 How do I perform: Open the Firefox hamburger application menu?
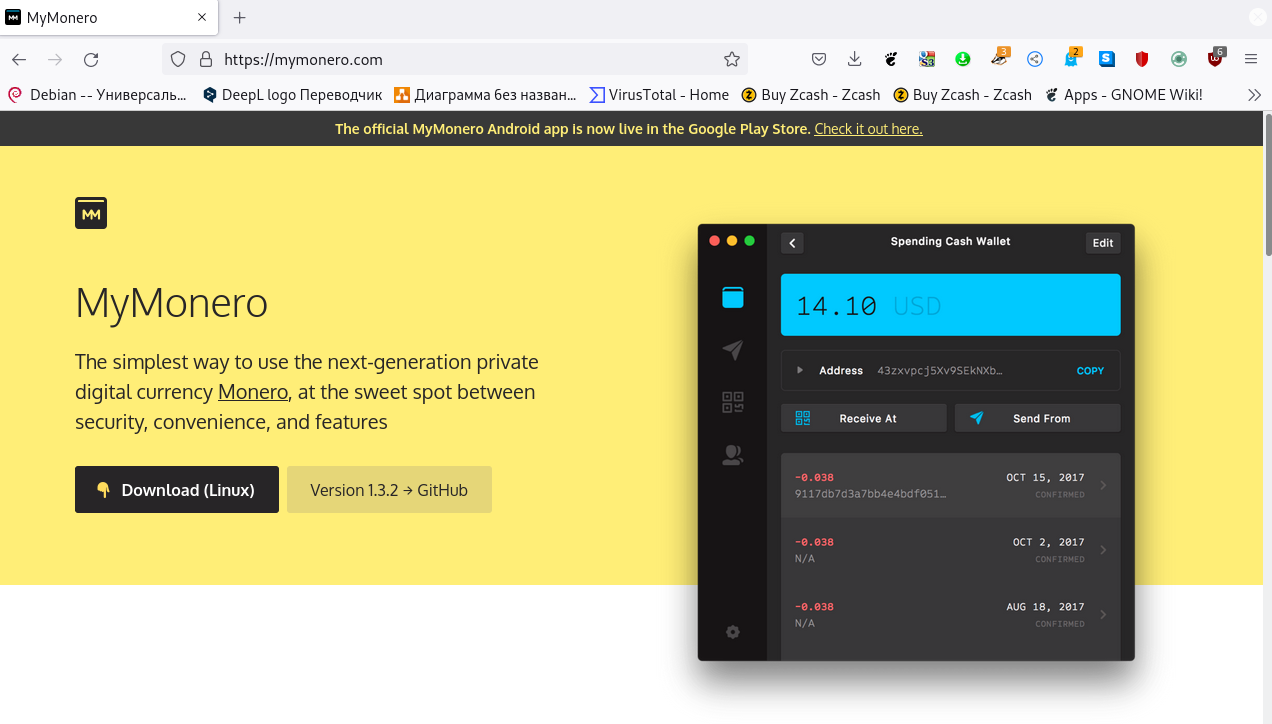click(x=1251, y=60)
